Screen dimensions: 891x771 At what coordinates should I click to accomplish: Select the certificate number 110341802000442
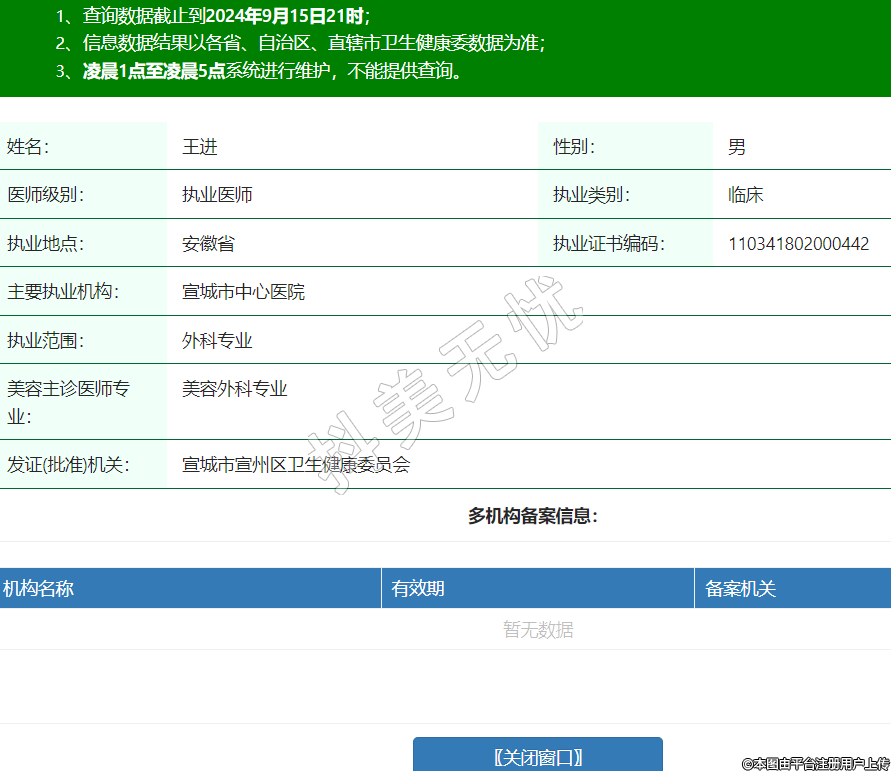(798, 244)
